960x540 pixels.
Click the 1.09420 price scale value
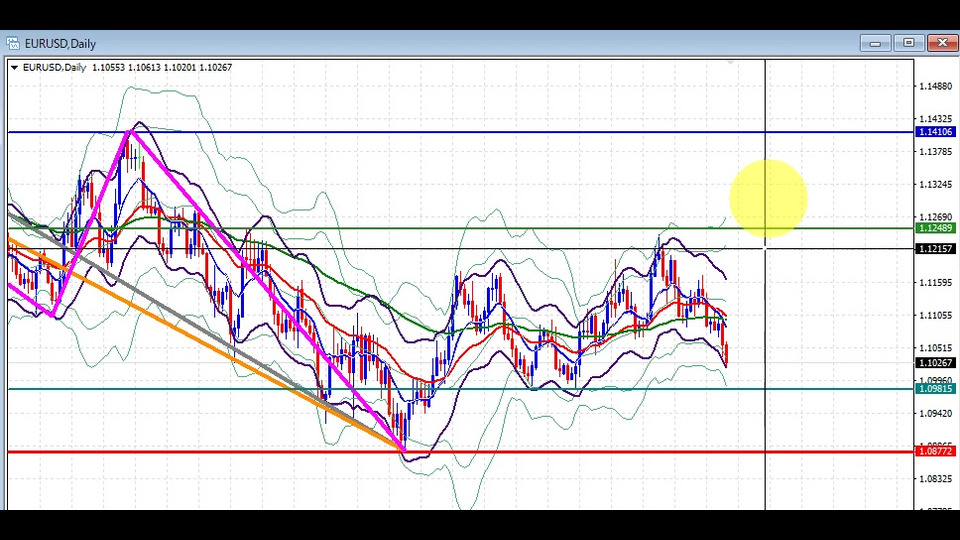tap(936, 413)
